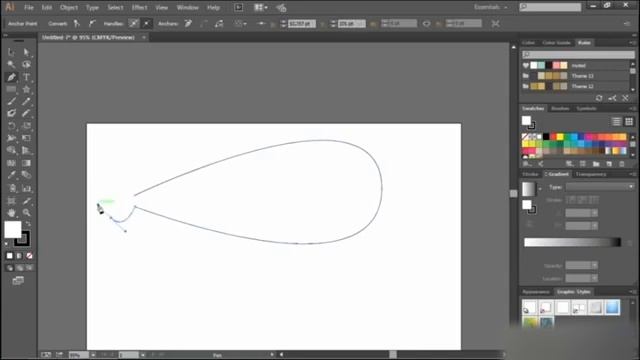
Task: Select the Gradient tool in toolbox
Action: [27, 163]
